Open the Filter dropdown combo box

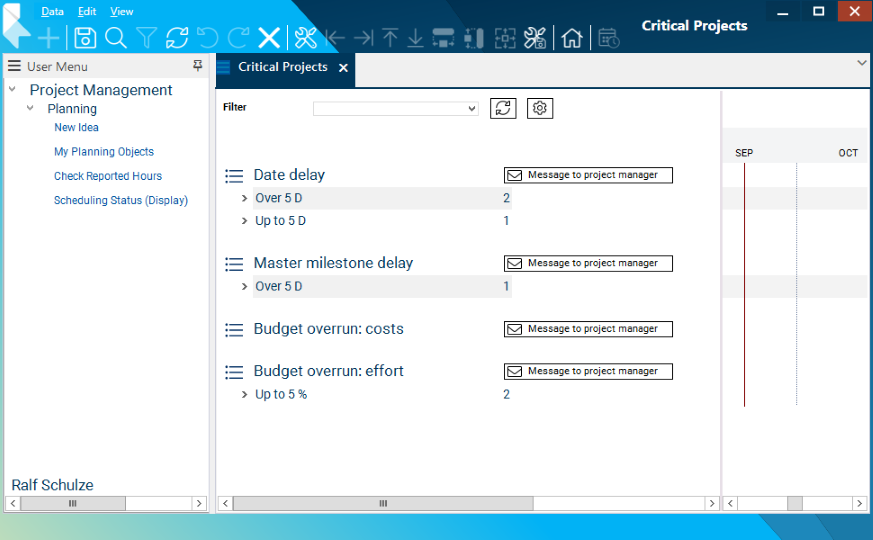click(395, 109)
